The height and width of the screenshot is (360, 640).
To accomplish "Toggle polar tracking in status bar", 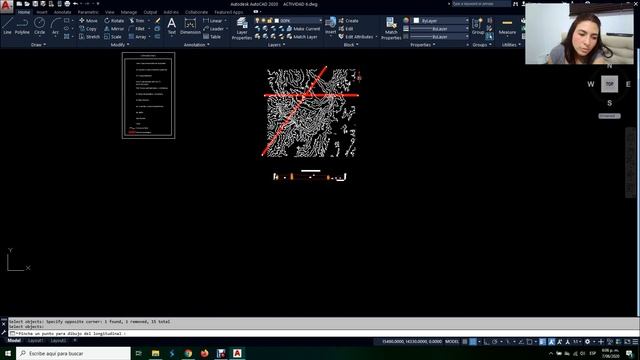I will point(494,342).
